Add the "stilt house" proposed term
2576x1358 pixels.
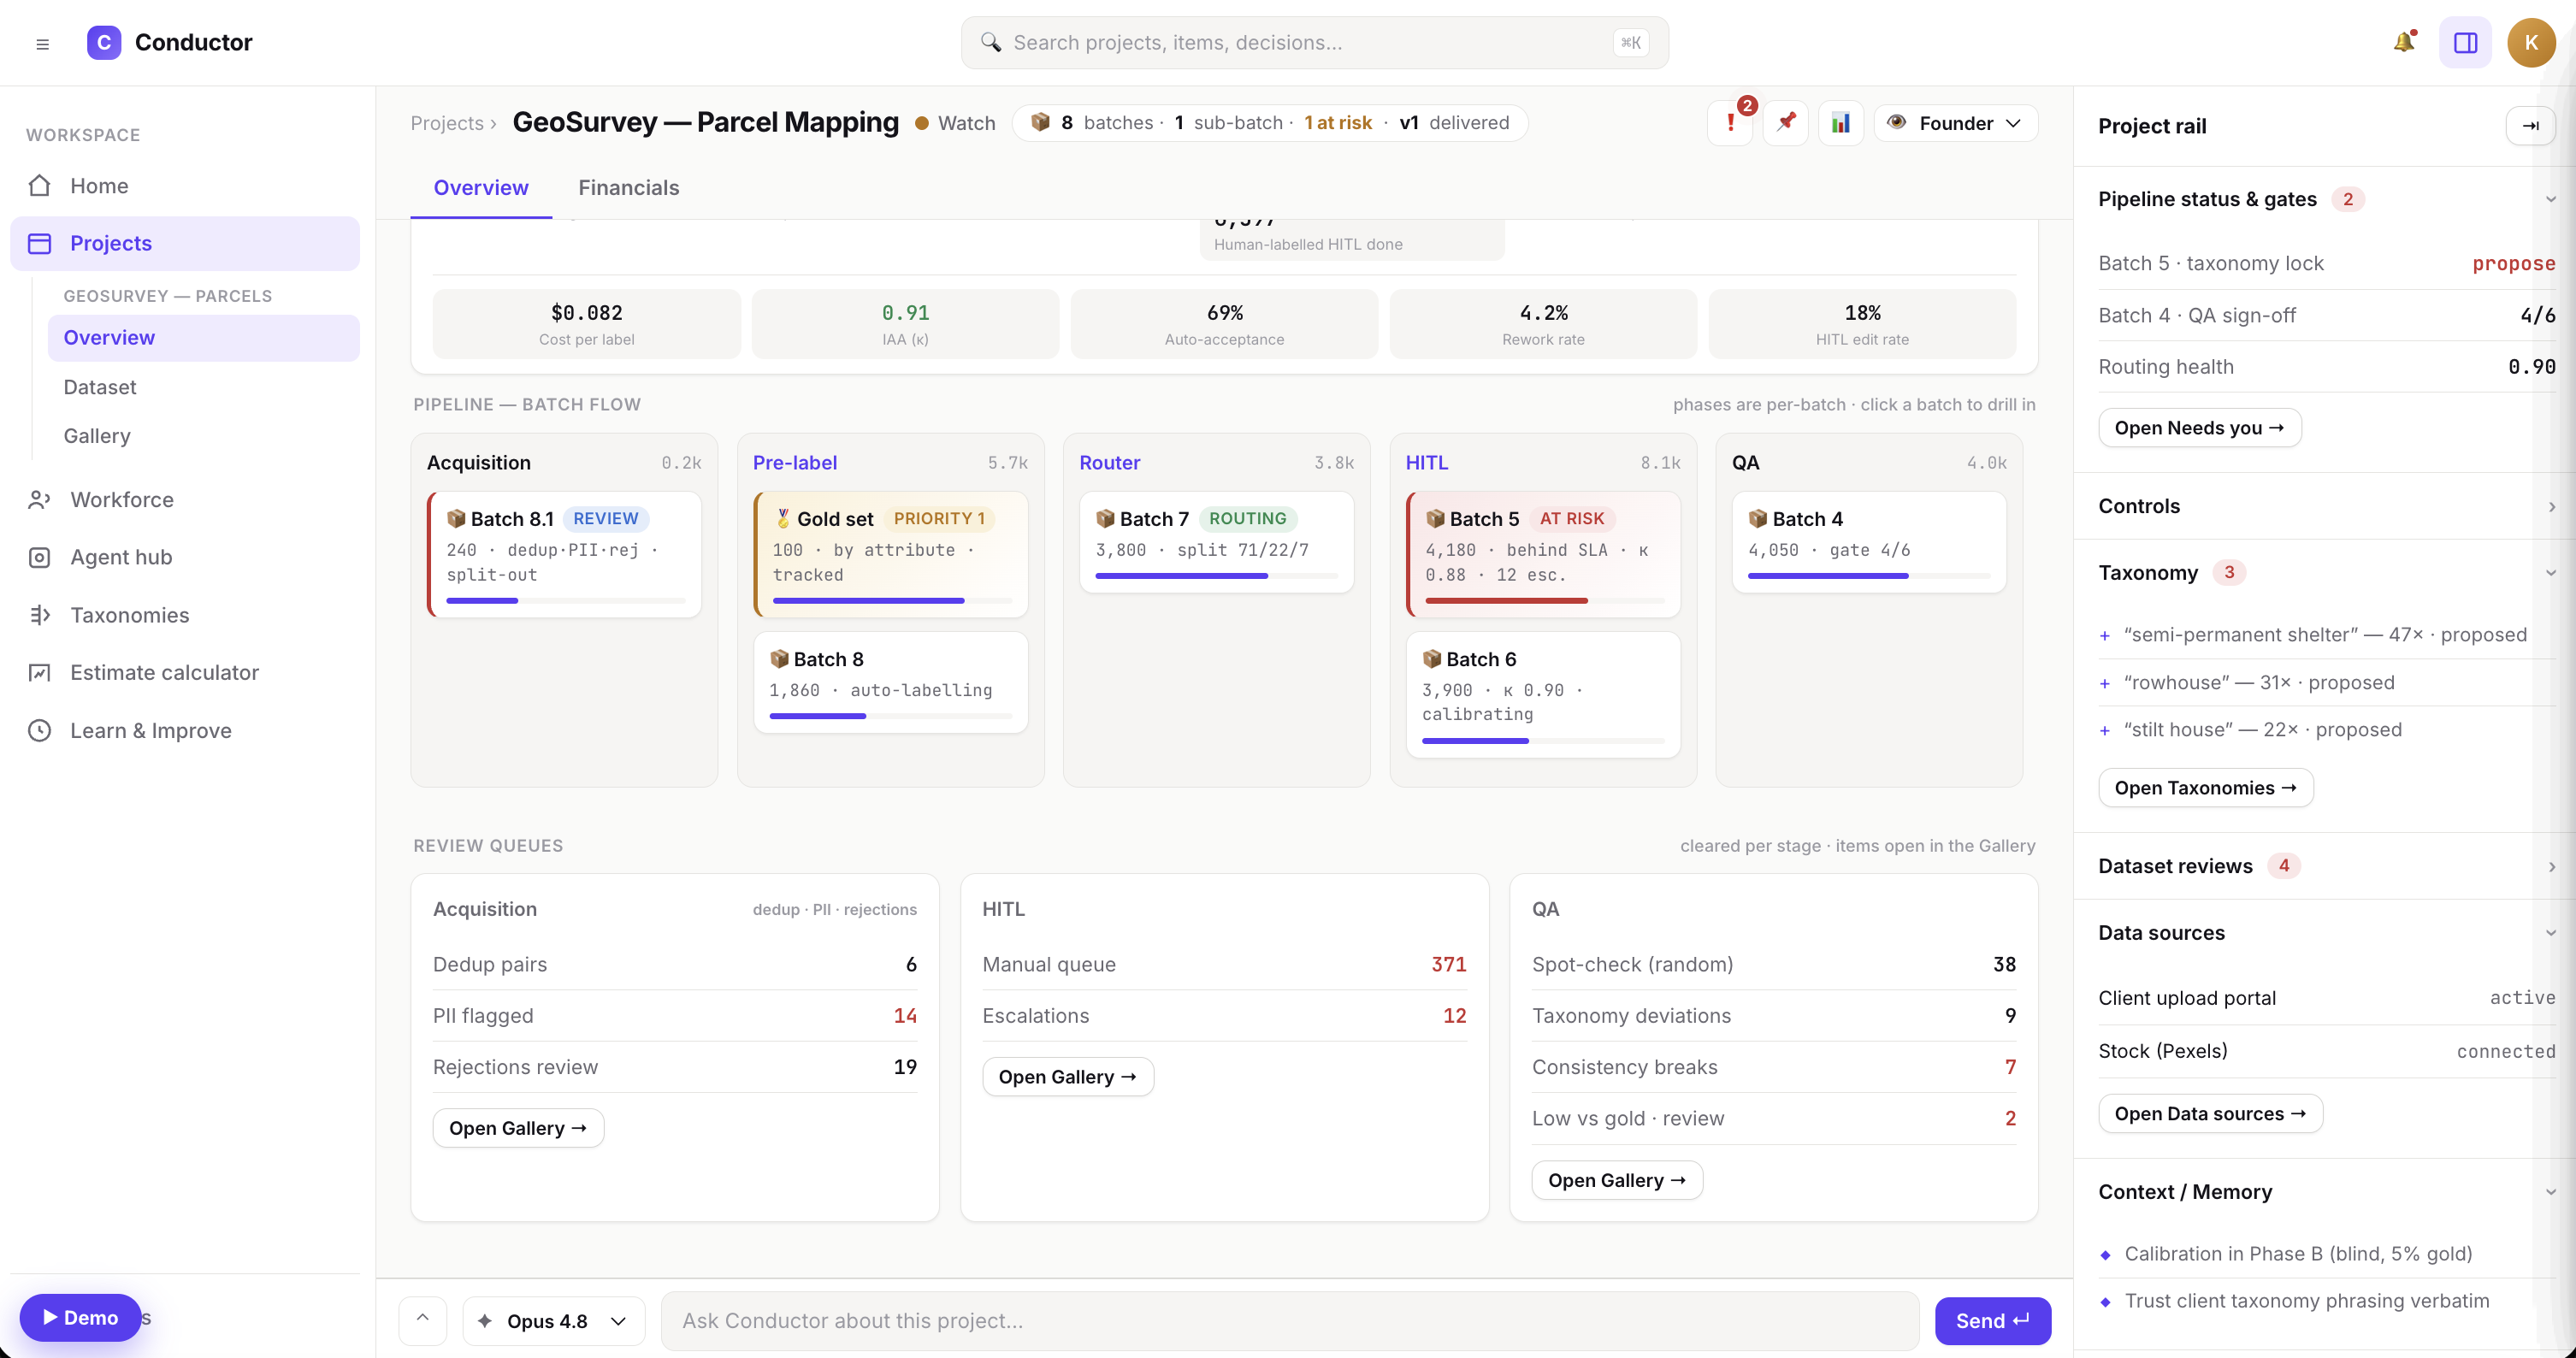(2105, 730)
